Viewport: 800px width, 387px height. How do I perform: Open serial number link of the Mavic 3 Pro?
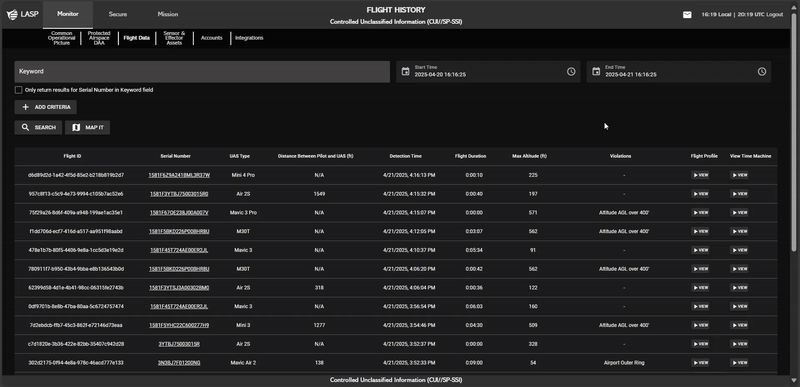point(179,213)
